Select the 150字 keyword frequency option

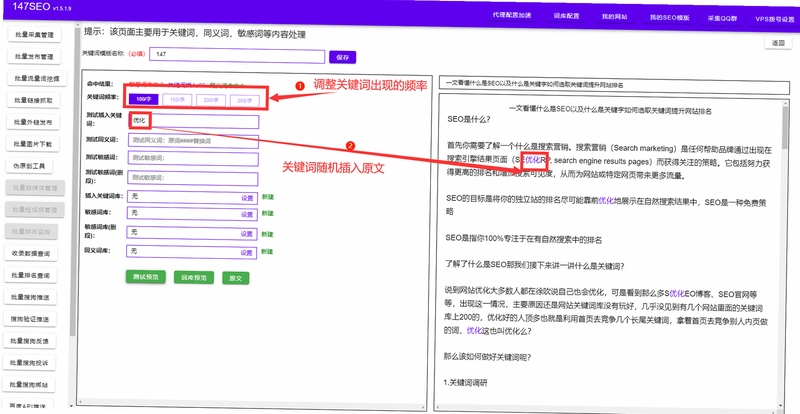177,100
